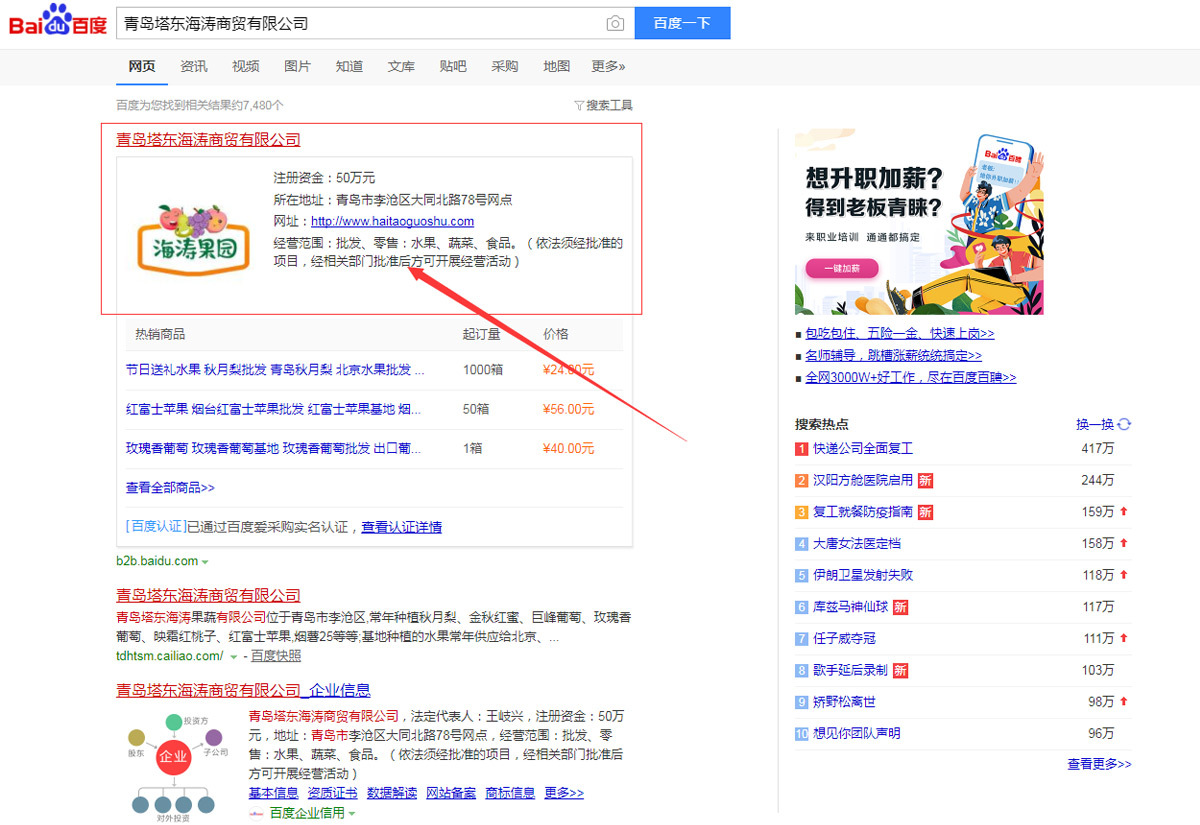Screen dimensions: 1200x825
Task: Switch to the 视频 tab
Action: pos(246,66)
